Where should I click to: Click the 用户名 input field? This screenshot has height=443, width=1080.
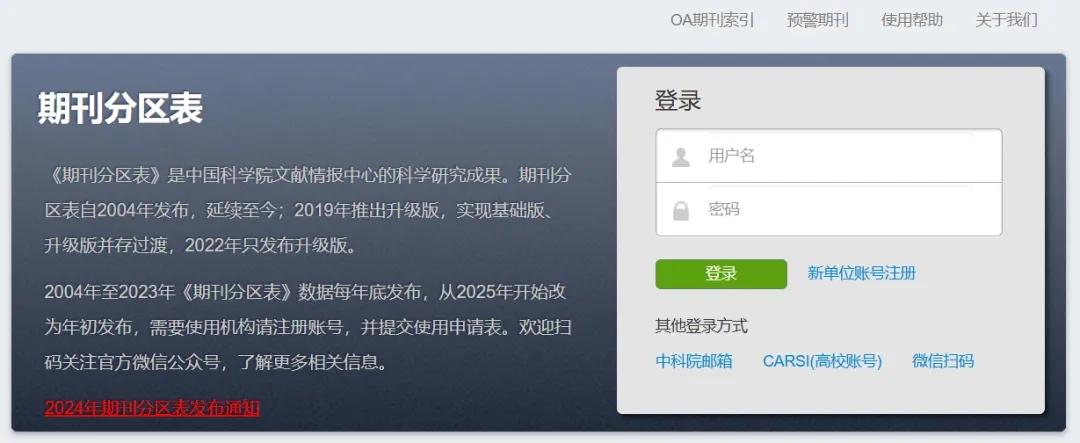[x=829, y=156]
